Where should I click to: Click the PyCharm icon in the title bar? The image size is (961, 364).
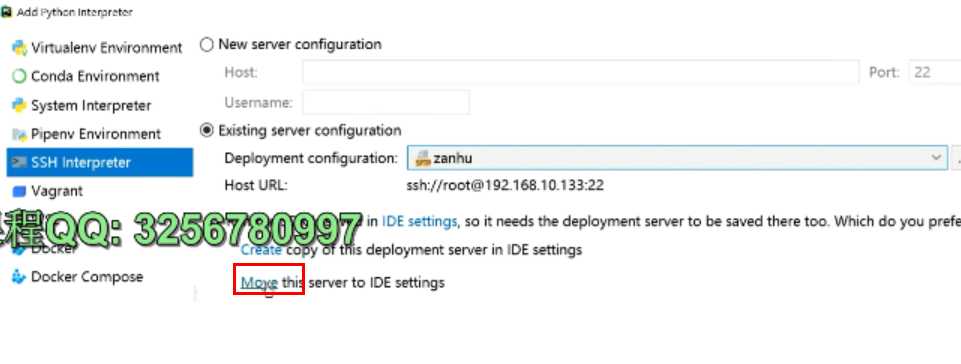7,12
